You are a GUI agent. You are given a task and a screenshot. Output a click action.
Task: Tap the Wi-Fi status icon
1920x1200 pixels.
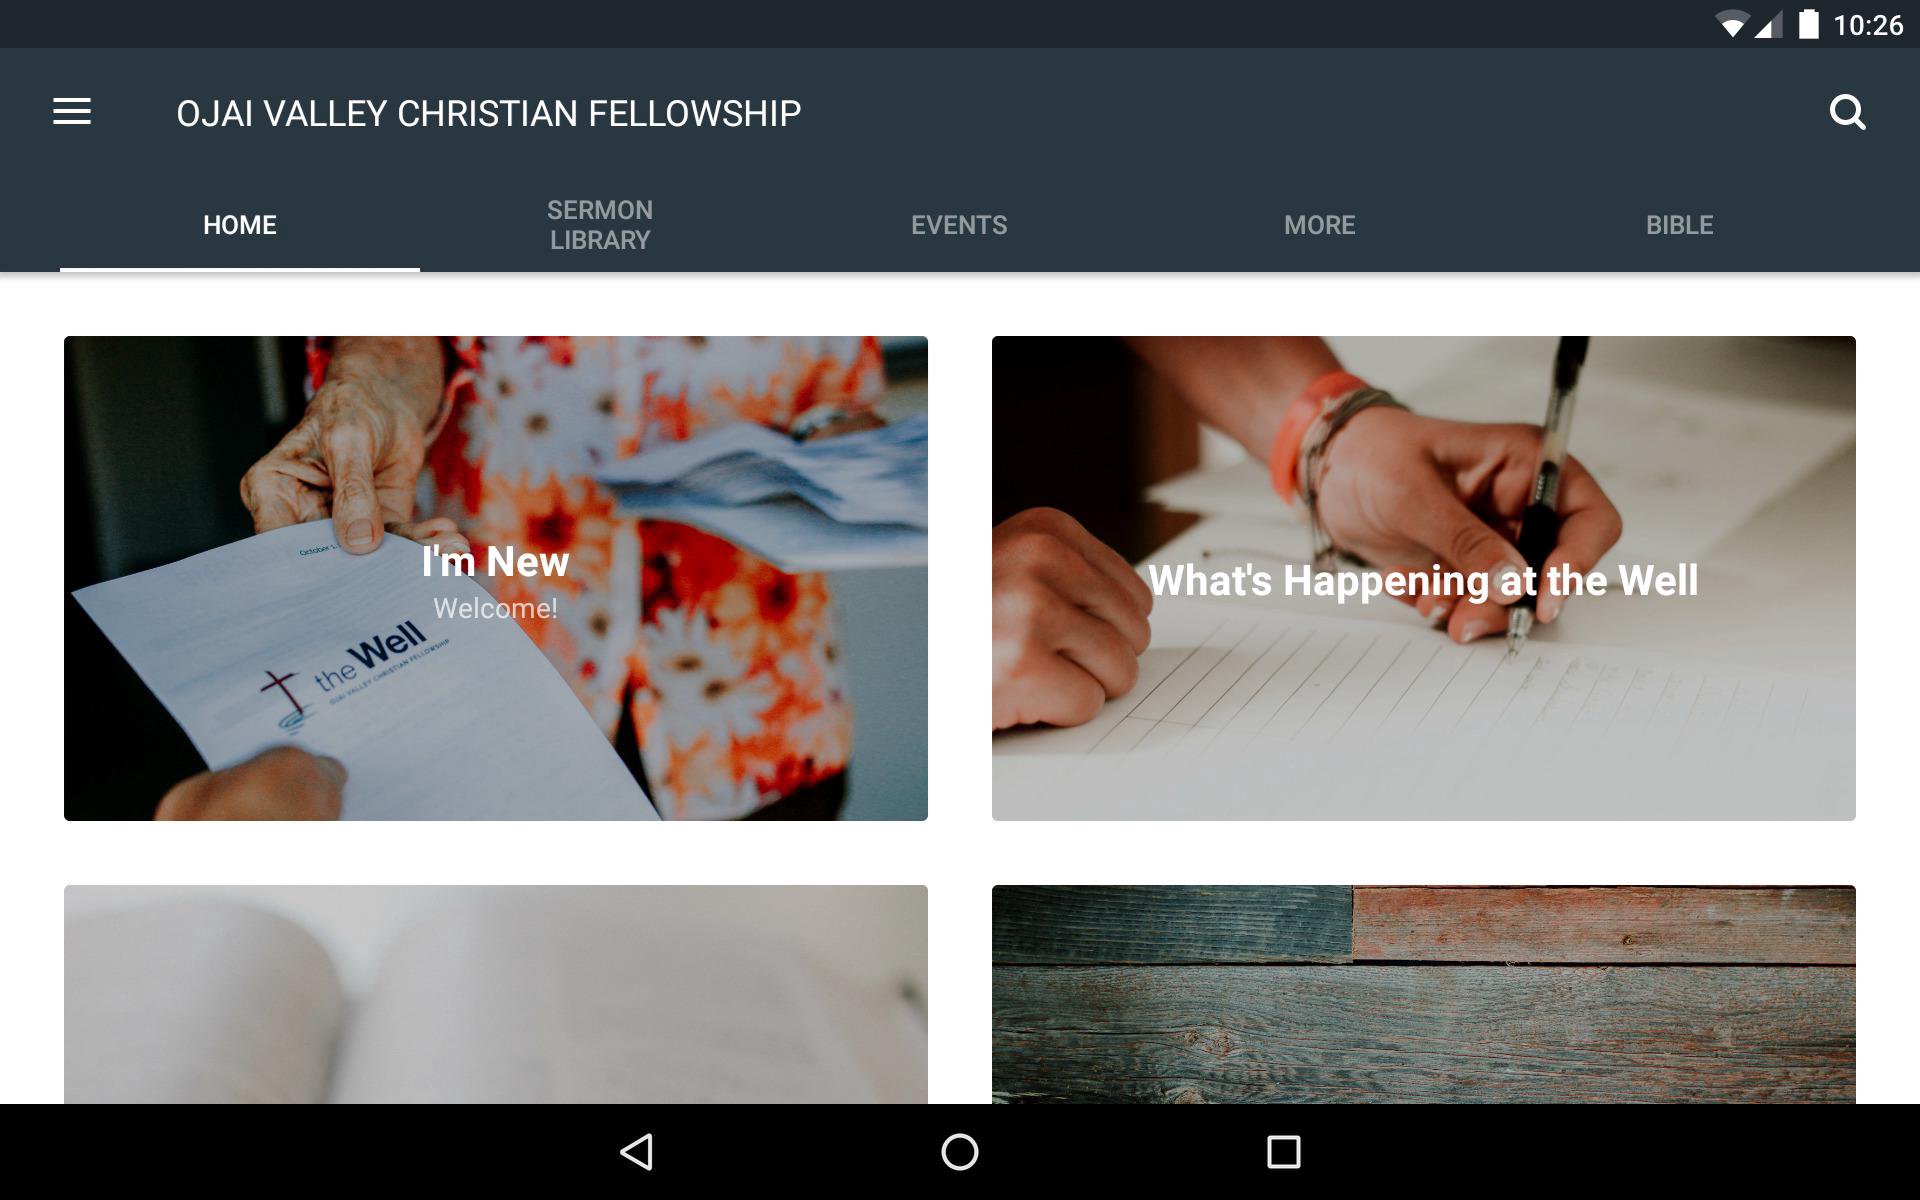pos(1731,25)
